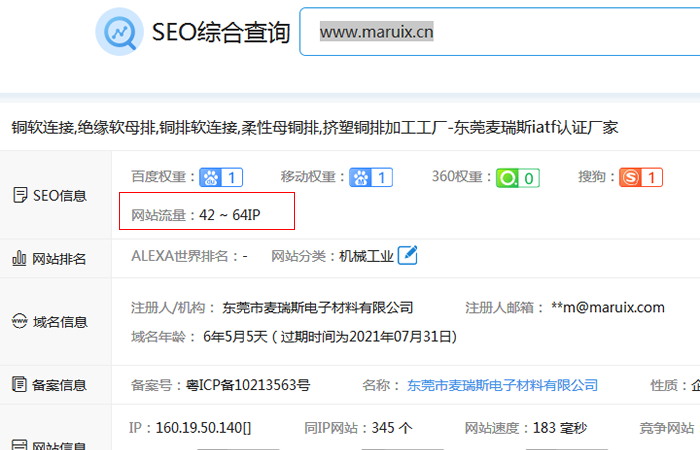Click the 百度权重 Baidu paw badge
Viewport: 700px width, 450px height.
(221, 177)
